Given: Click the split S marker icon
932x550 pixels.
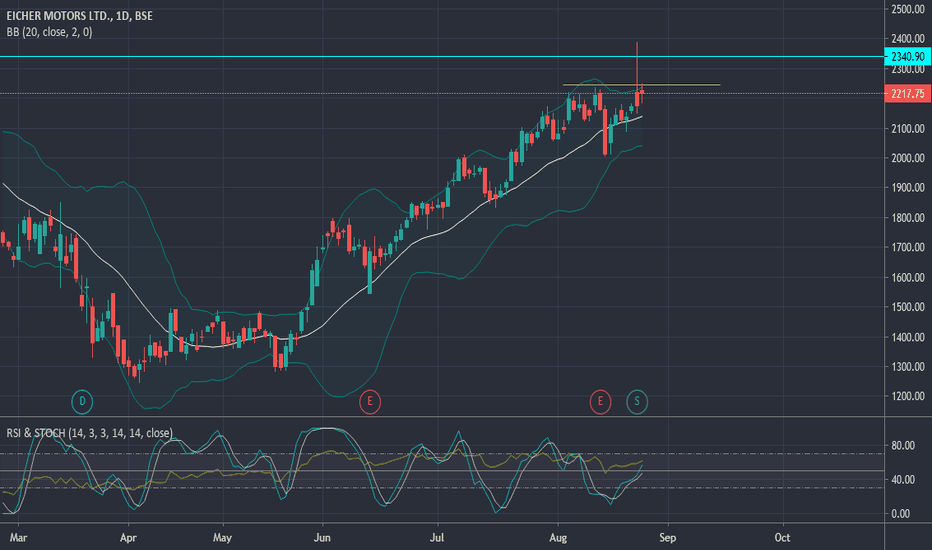Looking at the screenshot, I should coord(637,401).
